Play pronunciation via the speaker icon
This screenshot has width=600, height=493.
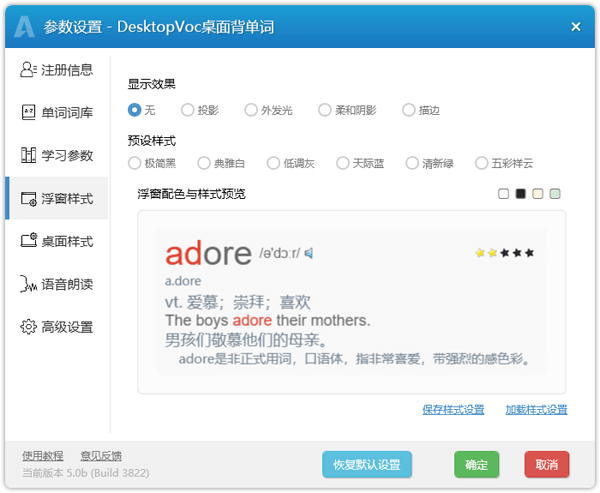[309, 253]
